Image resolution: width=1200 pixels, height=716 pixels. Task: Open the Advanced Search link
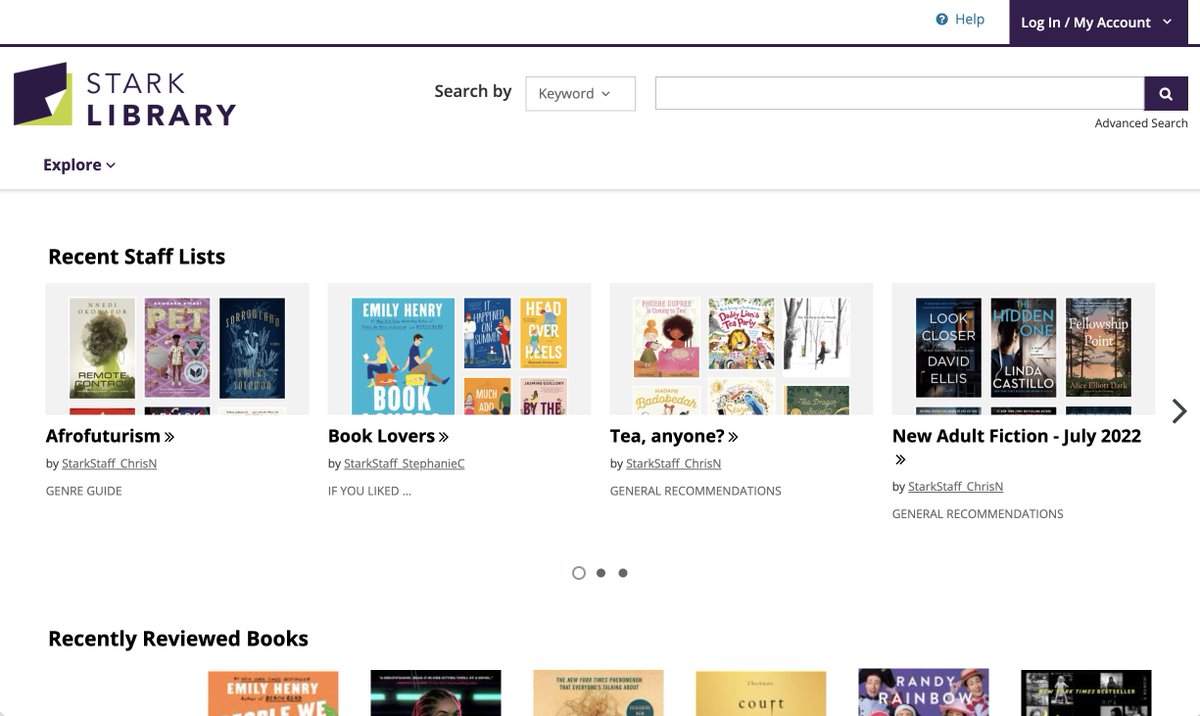1141,123
